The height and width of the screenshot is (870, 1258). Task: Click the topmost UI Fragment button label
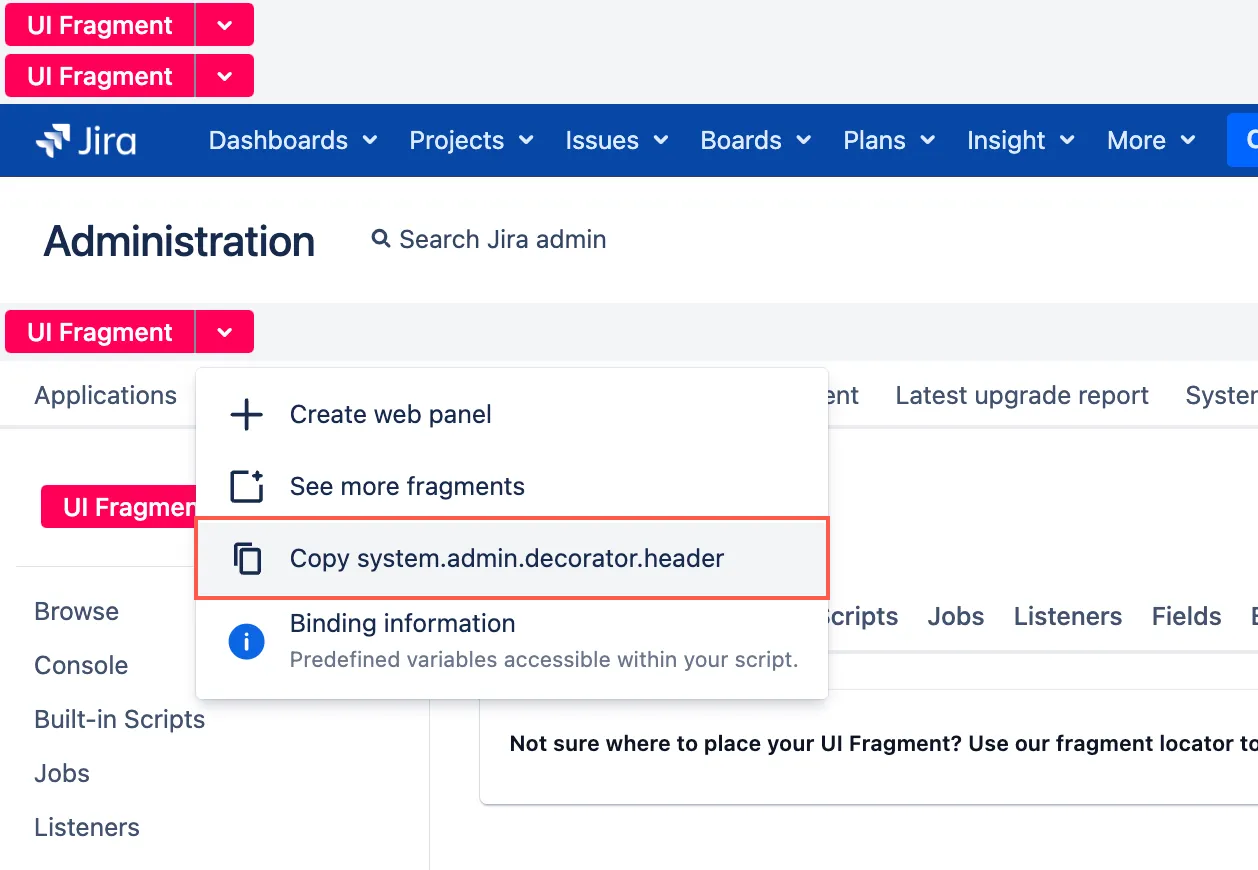point(100,25)
